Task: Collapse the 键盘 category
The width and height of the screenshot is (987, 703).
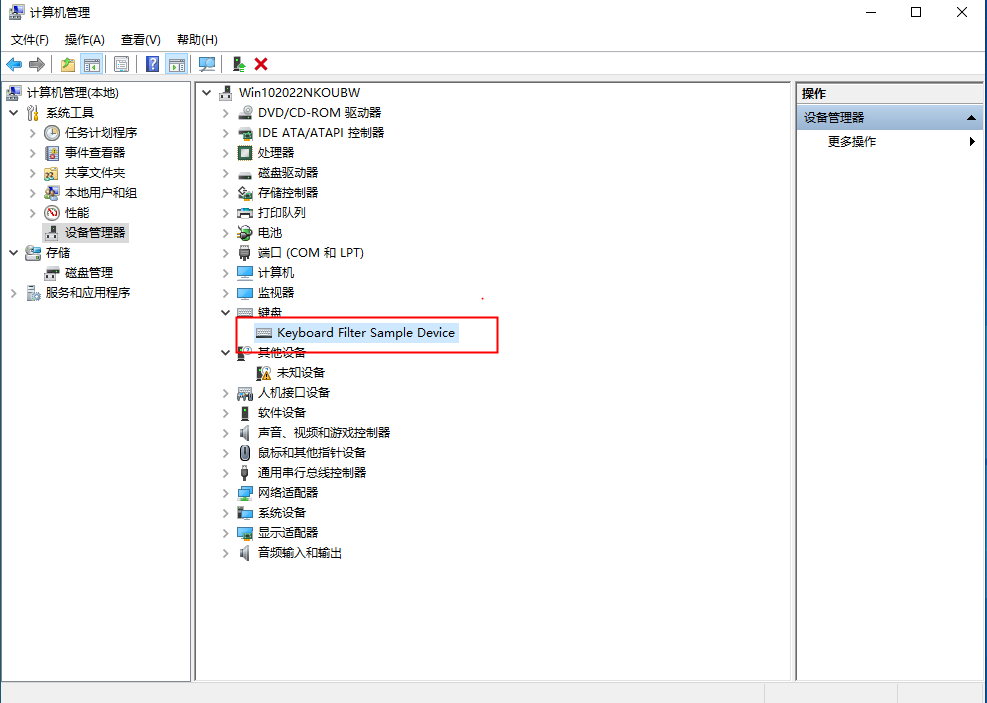Action: [225, 313]
